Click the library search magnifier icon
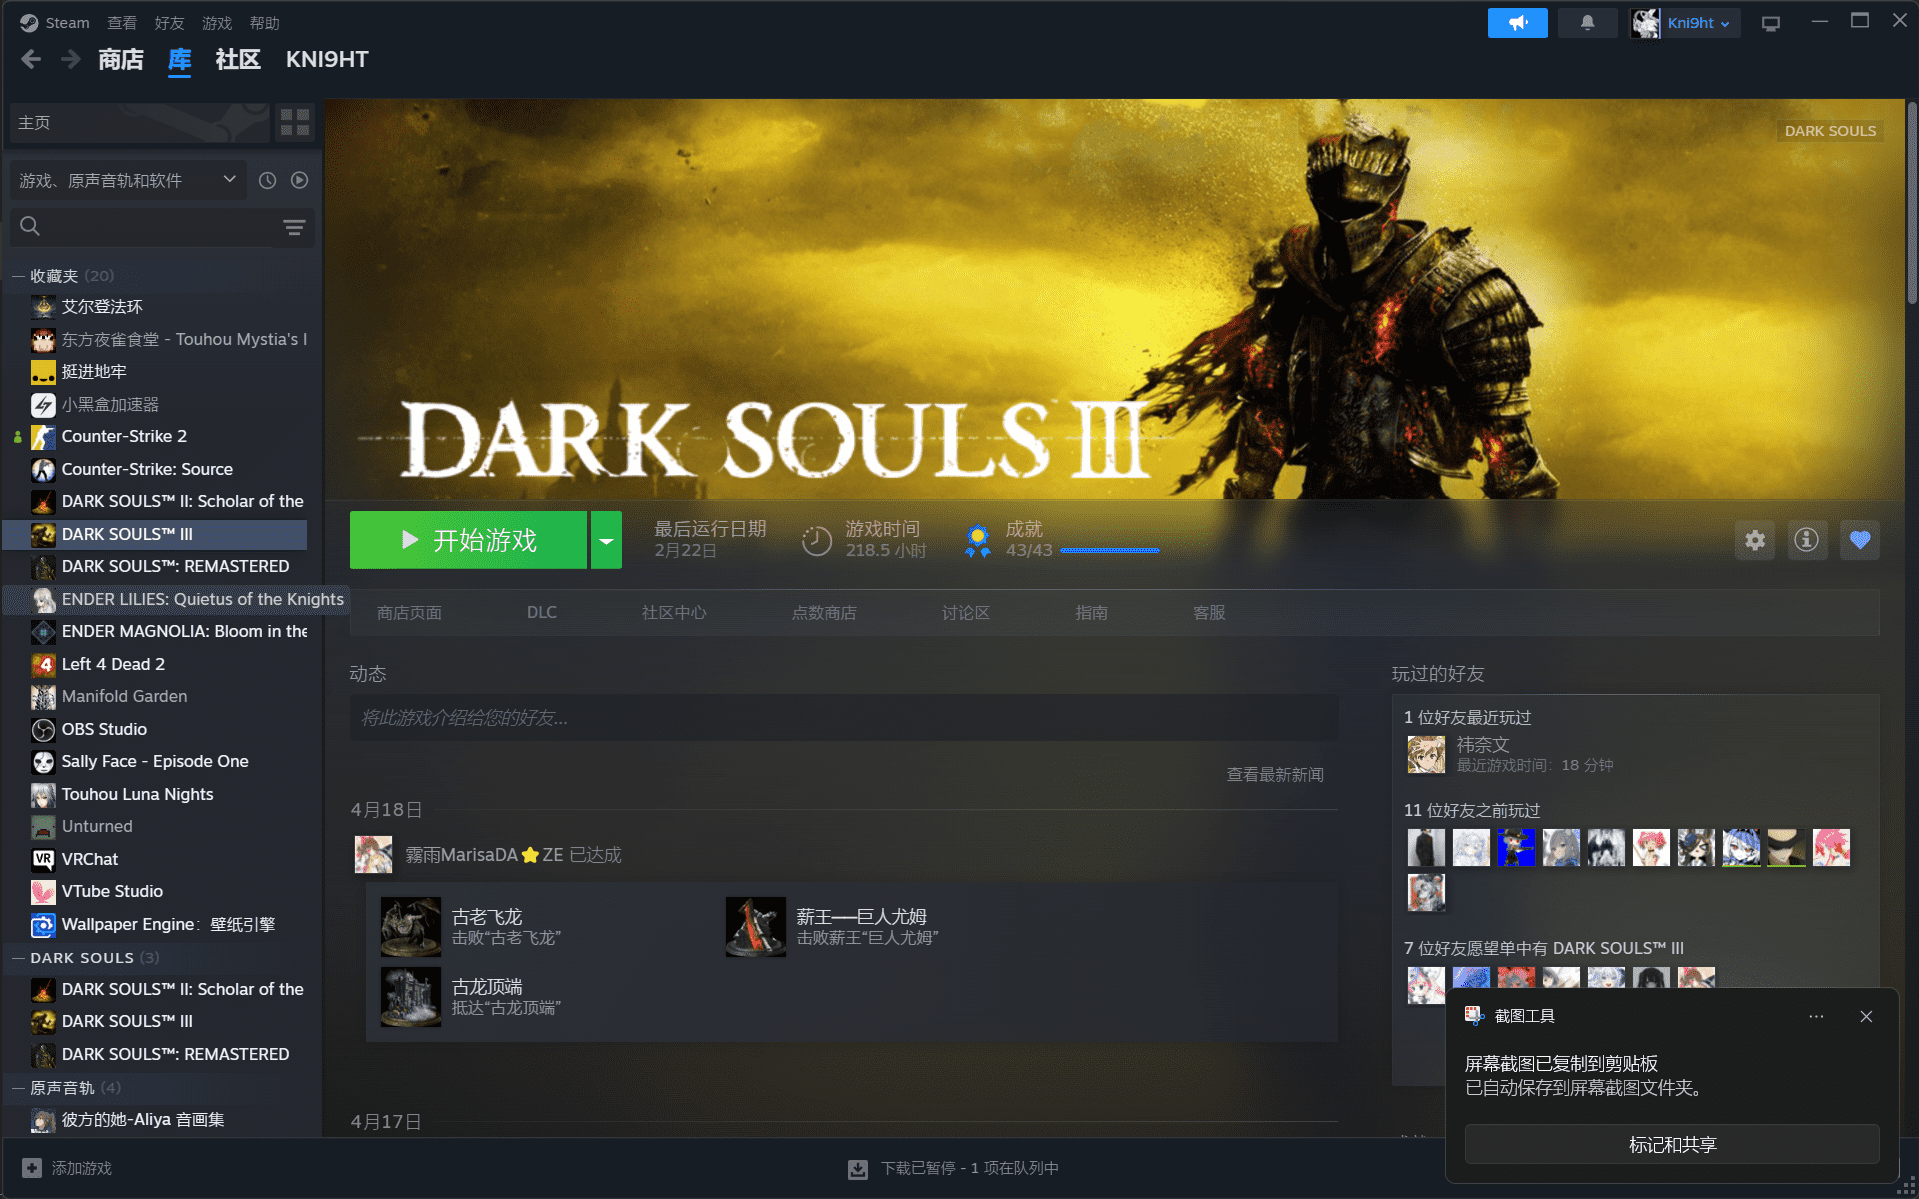1919x1199 pixels. [x=30, y=227]
